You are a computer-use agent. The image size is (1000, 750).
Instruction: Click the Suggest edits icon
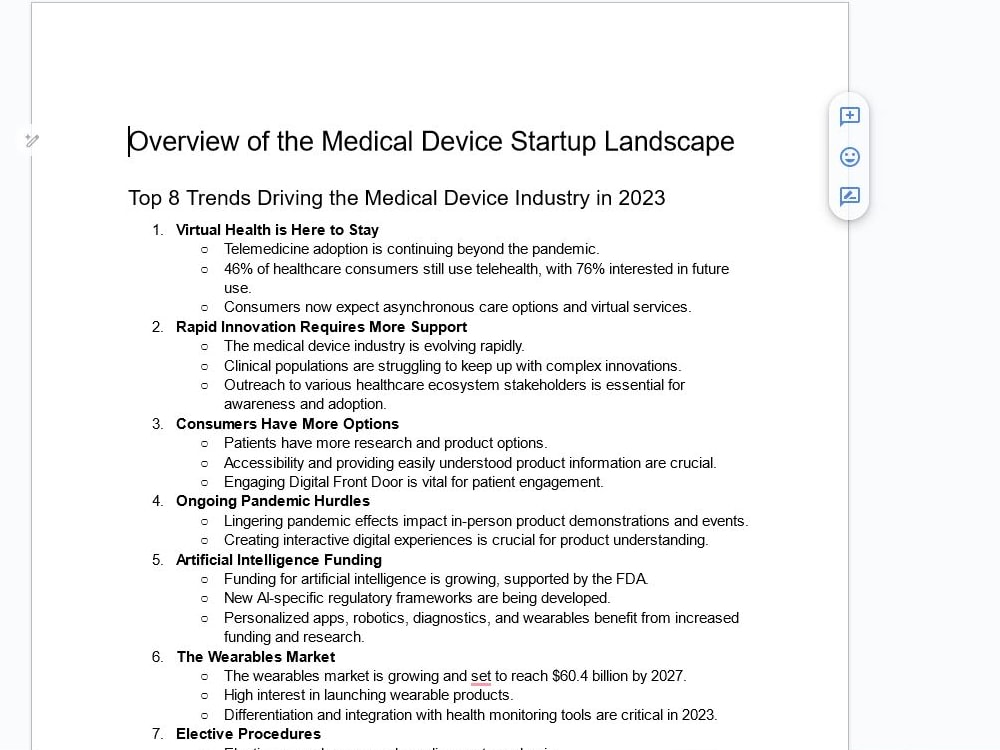point(849,196)
